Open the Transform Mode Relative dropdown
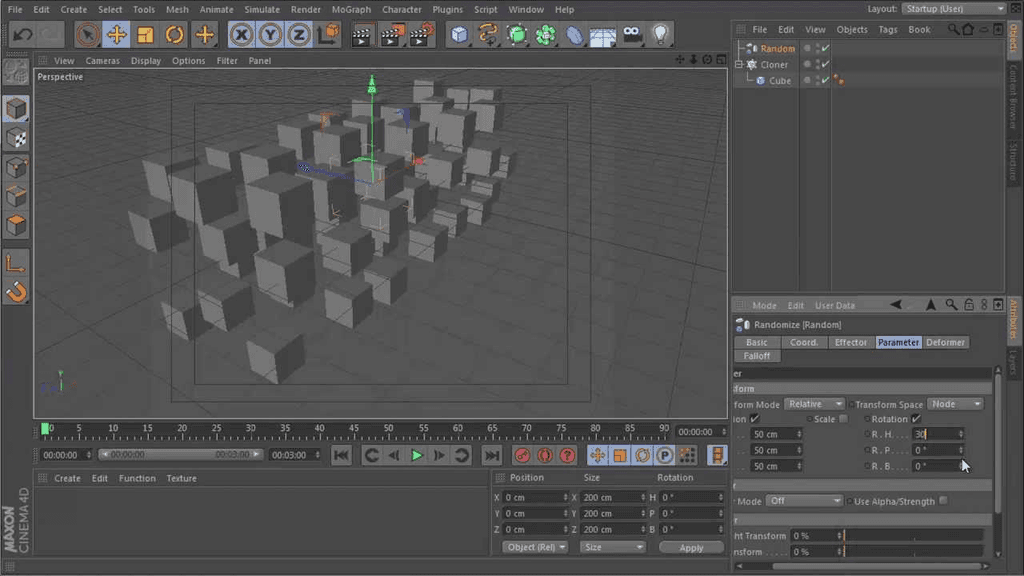The width and height of the screenshot is (1024, 576). (x=816, y=404)
